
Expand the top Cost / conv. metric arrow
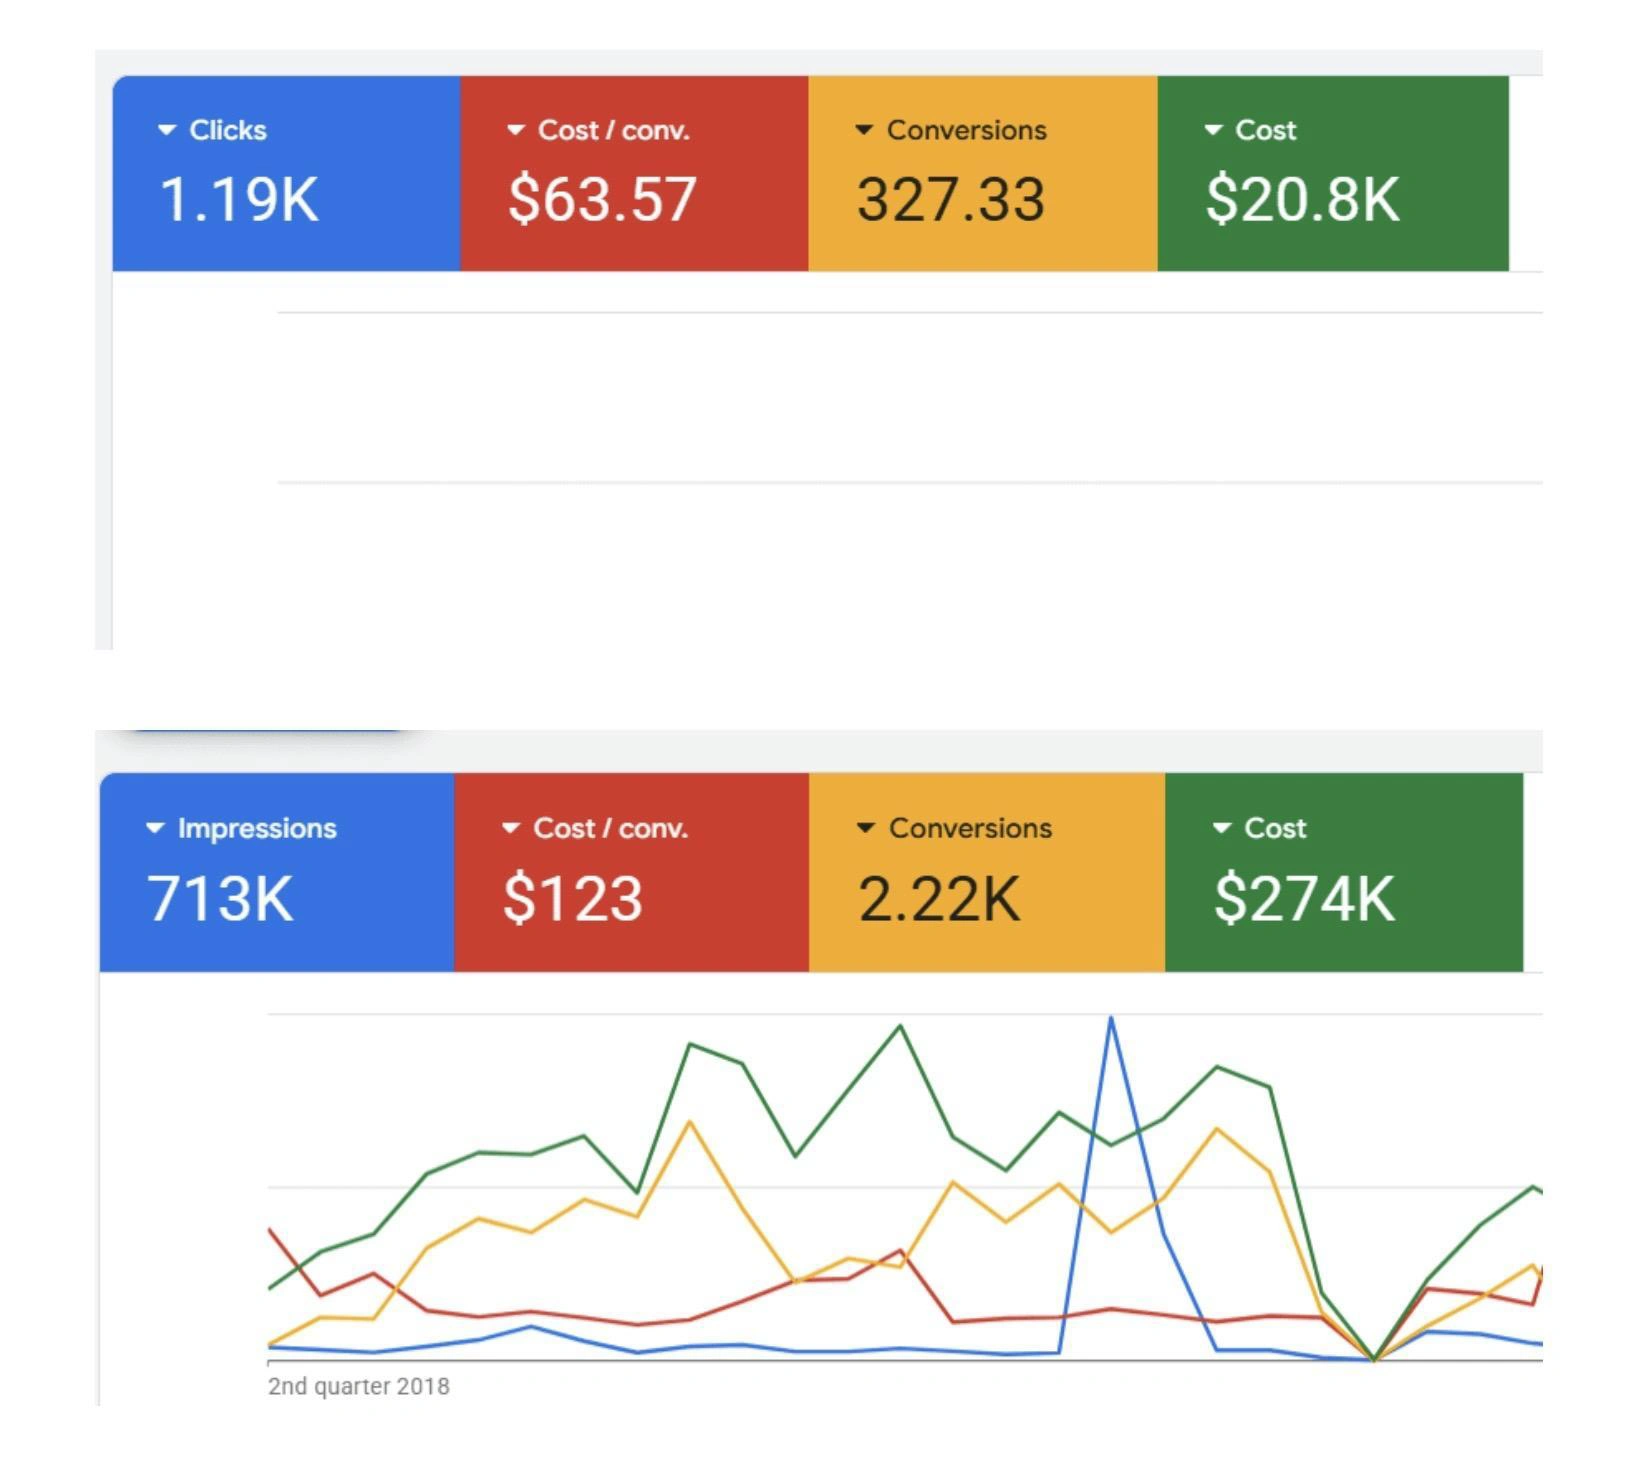[x=515, y=130]
